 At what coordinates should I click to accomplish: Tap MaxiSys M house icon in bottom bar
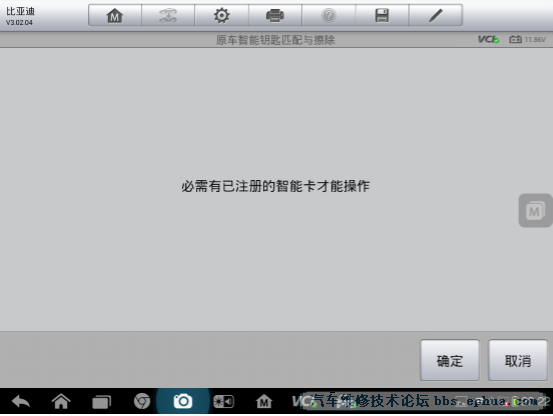click(264, 401)
